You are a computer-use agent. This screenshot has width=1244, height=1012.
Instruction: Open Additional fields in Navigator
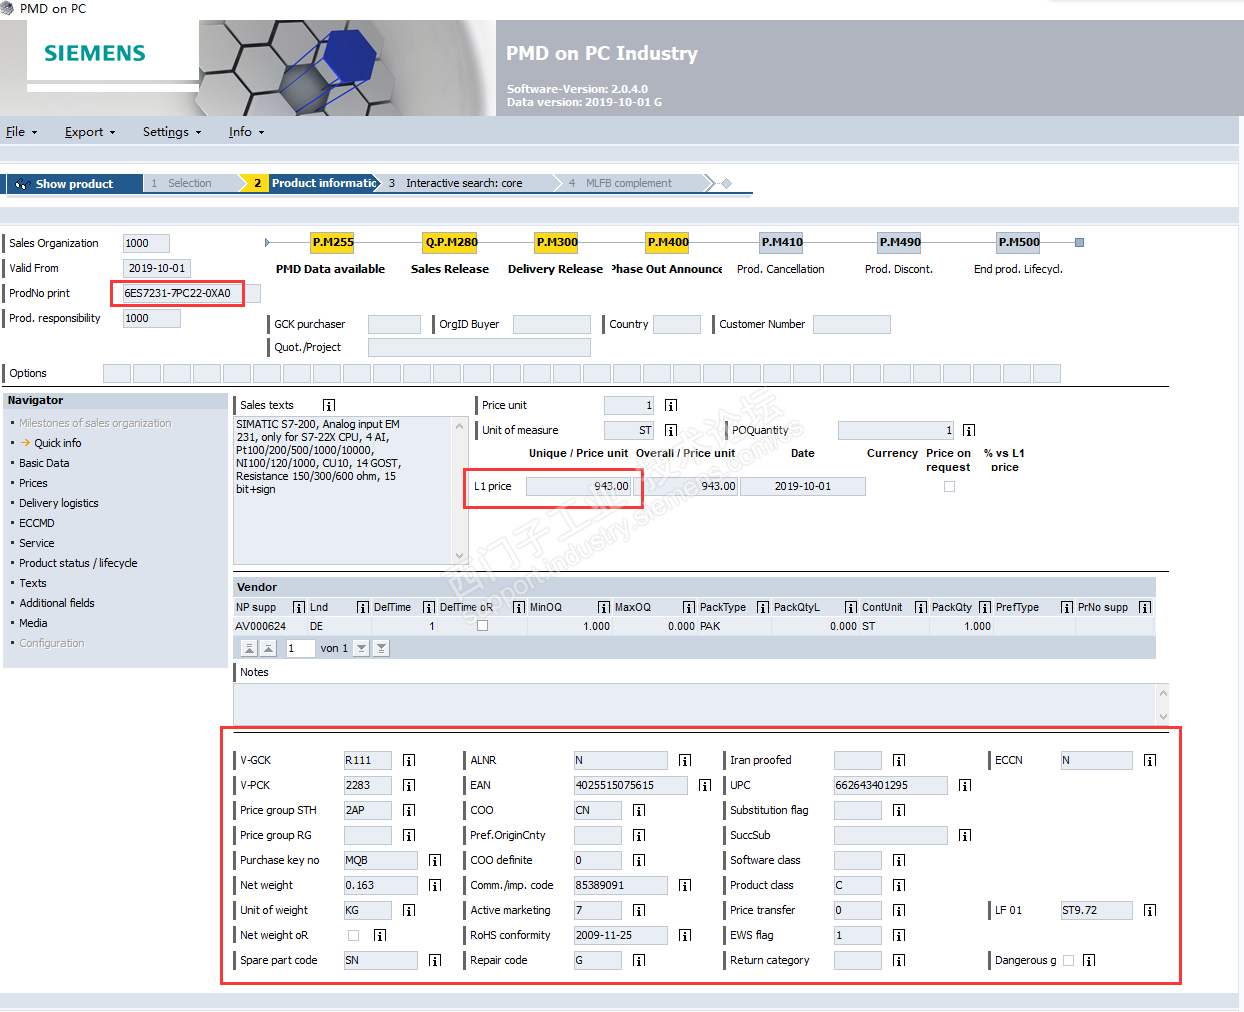57,603
